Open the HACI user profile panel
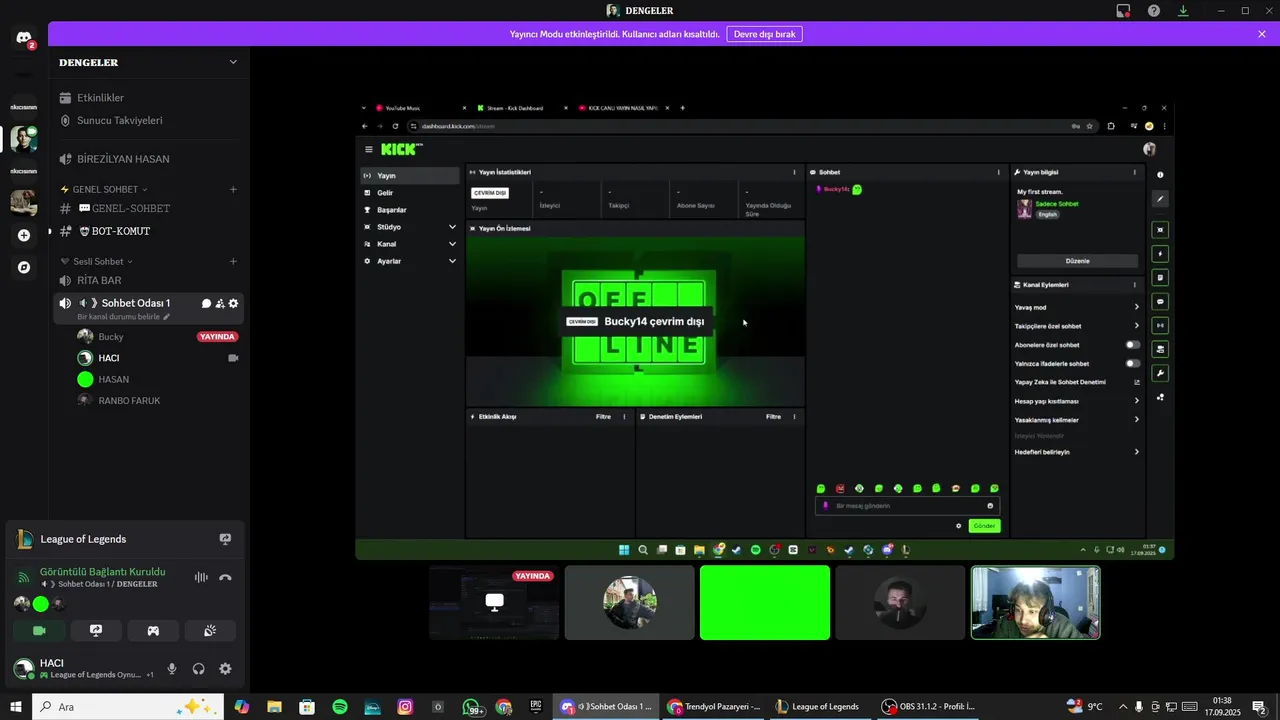The height and width of the screenshot is (720, 1280). tap(82, 668)
